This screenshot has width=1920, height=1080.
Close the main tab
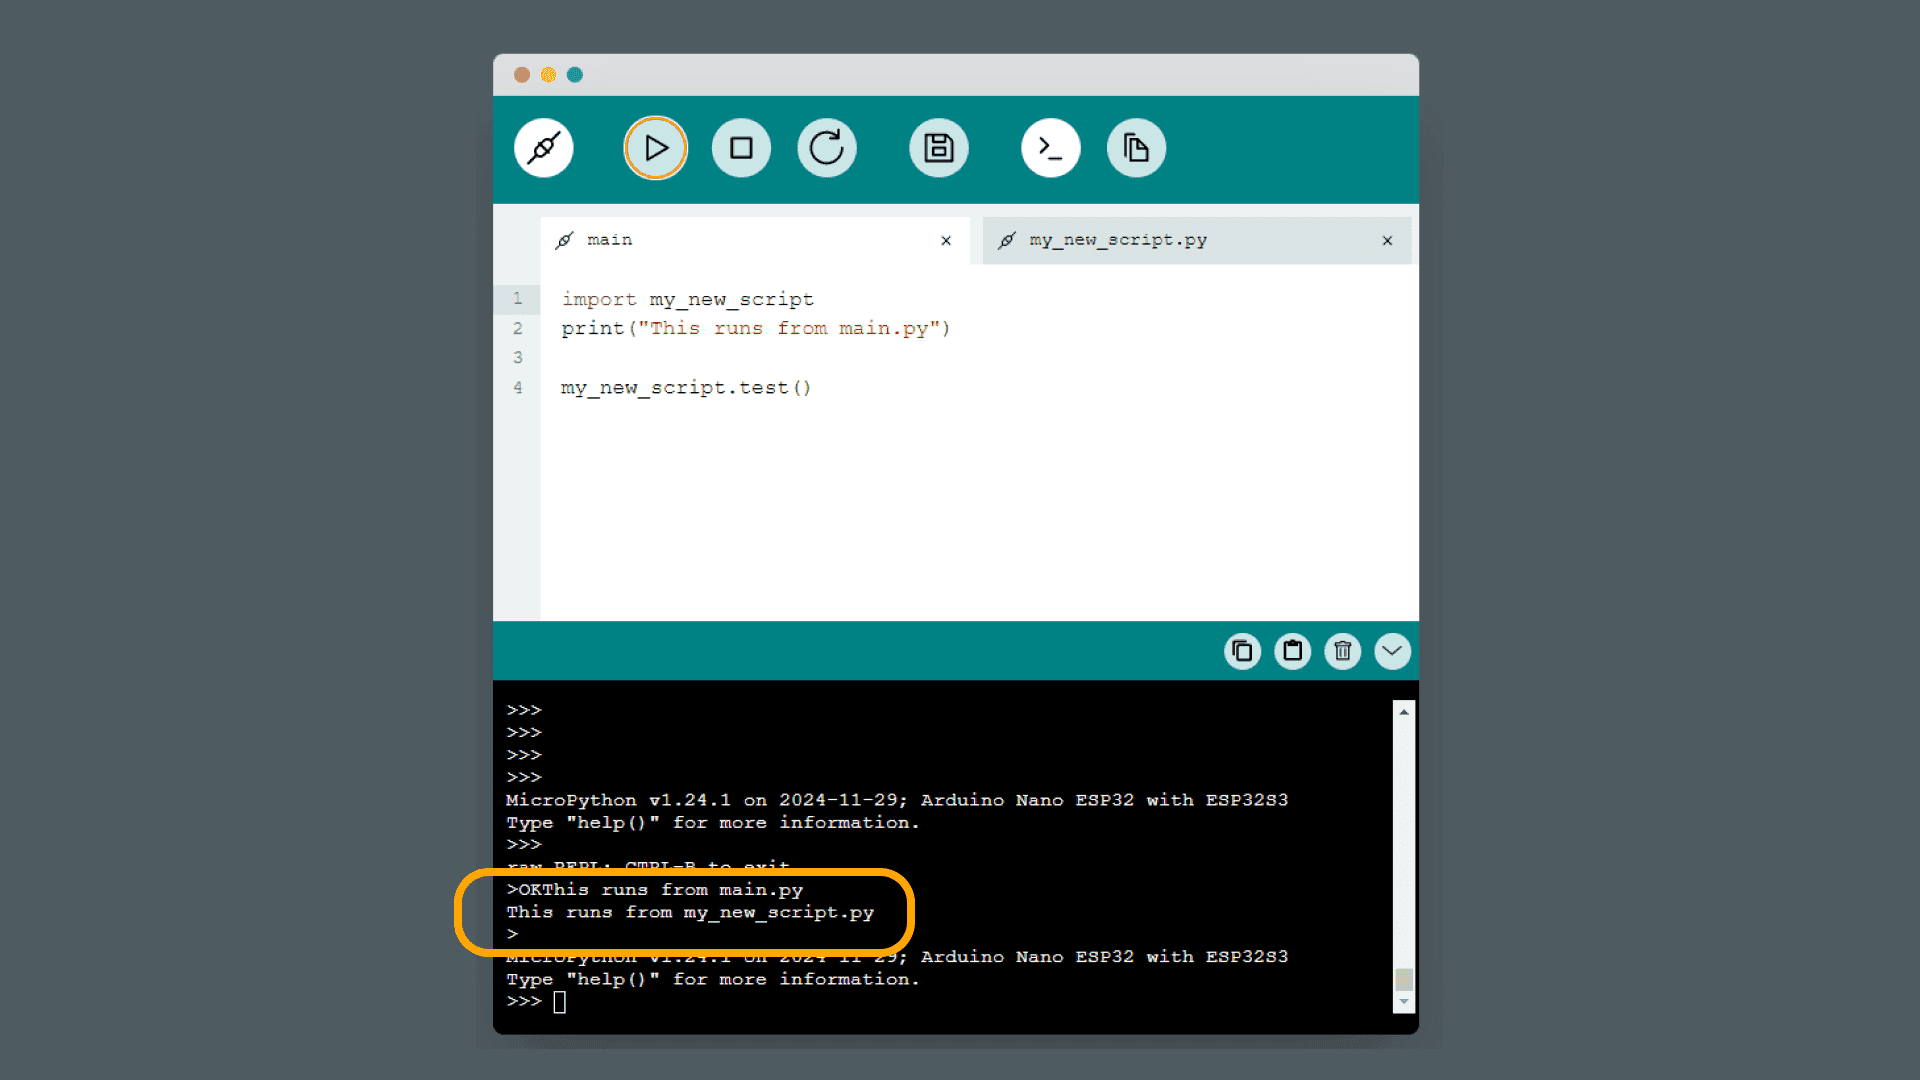pyautogui.click(x=945, y=240)
